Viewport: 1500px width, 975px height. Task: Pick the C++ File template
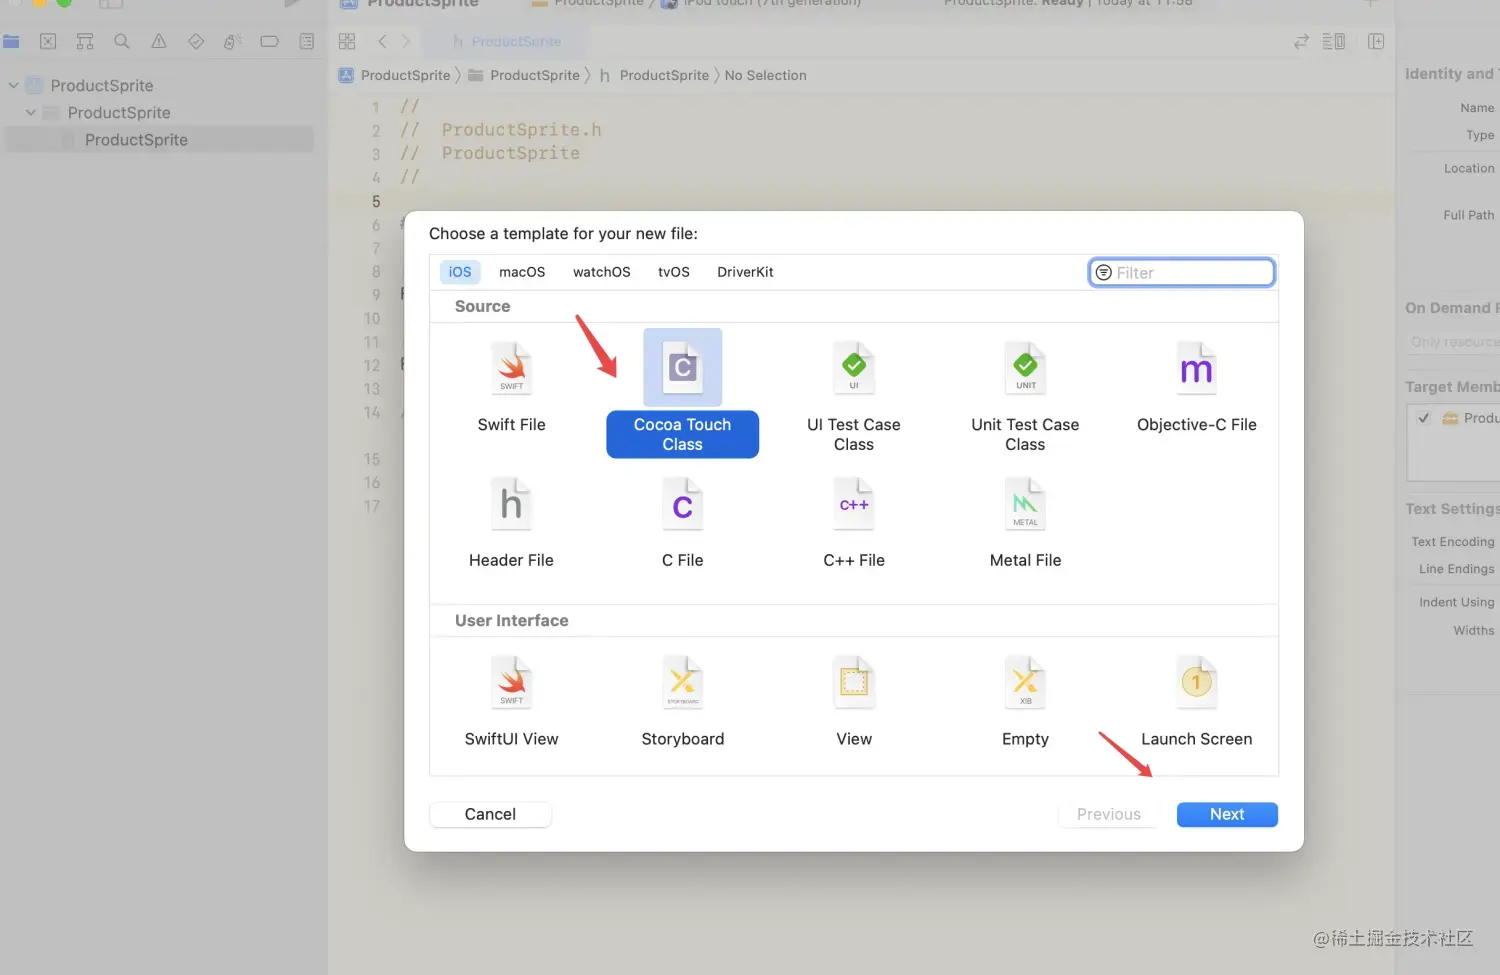click(854, 523)
